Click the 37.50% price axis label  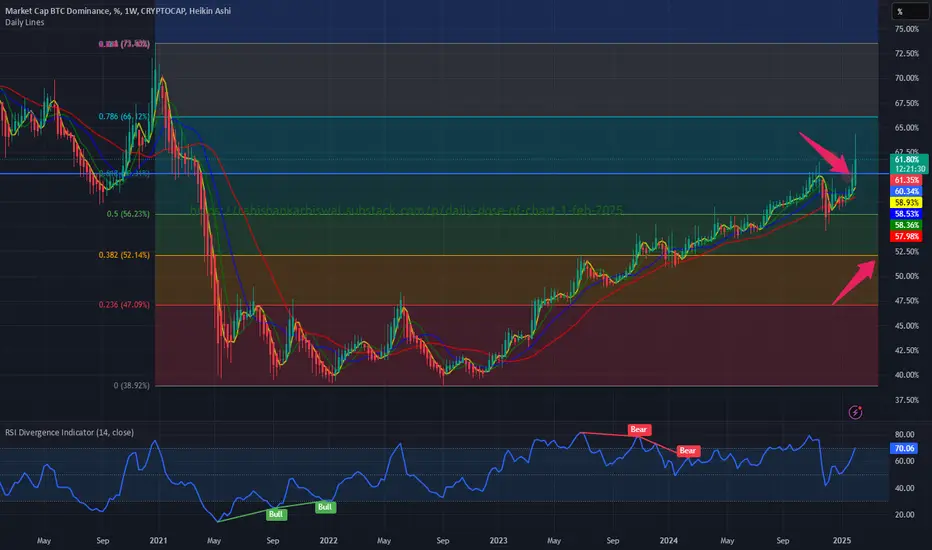pos(907,400)
